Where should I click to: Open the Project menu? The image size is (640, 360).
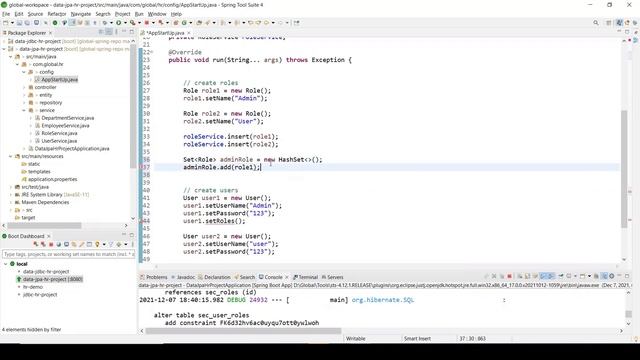pyautogui.click(x=122, y=14)
